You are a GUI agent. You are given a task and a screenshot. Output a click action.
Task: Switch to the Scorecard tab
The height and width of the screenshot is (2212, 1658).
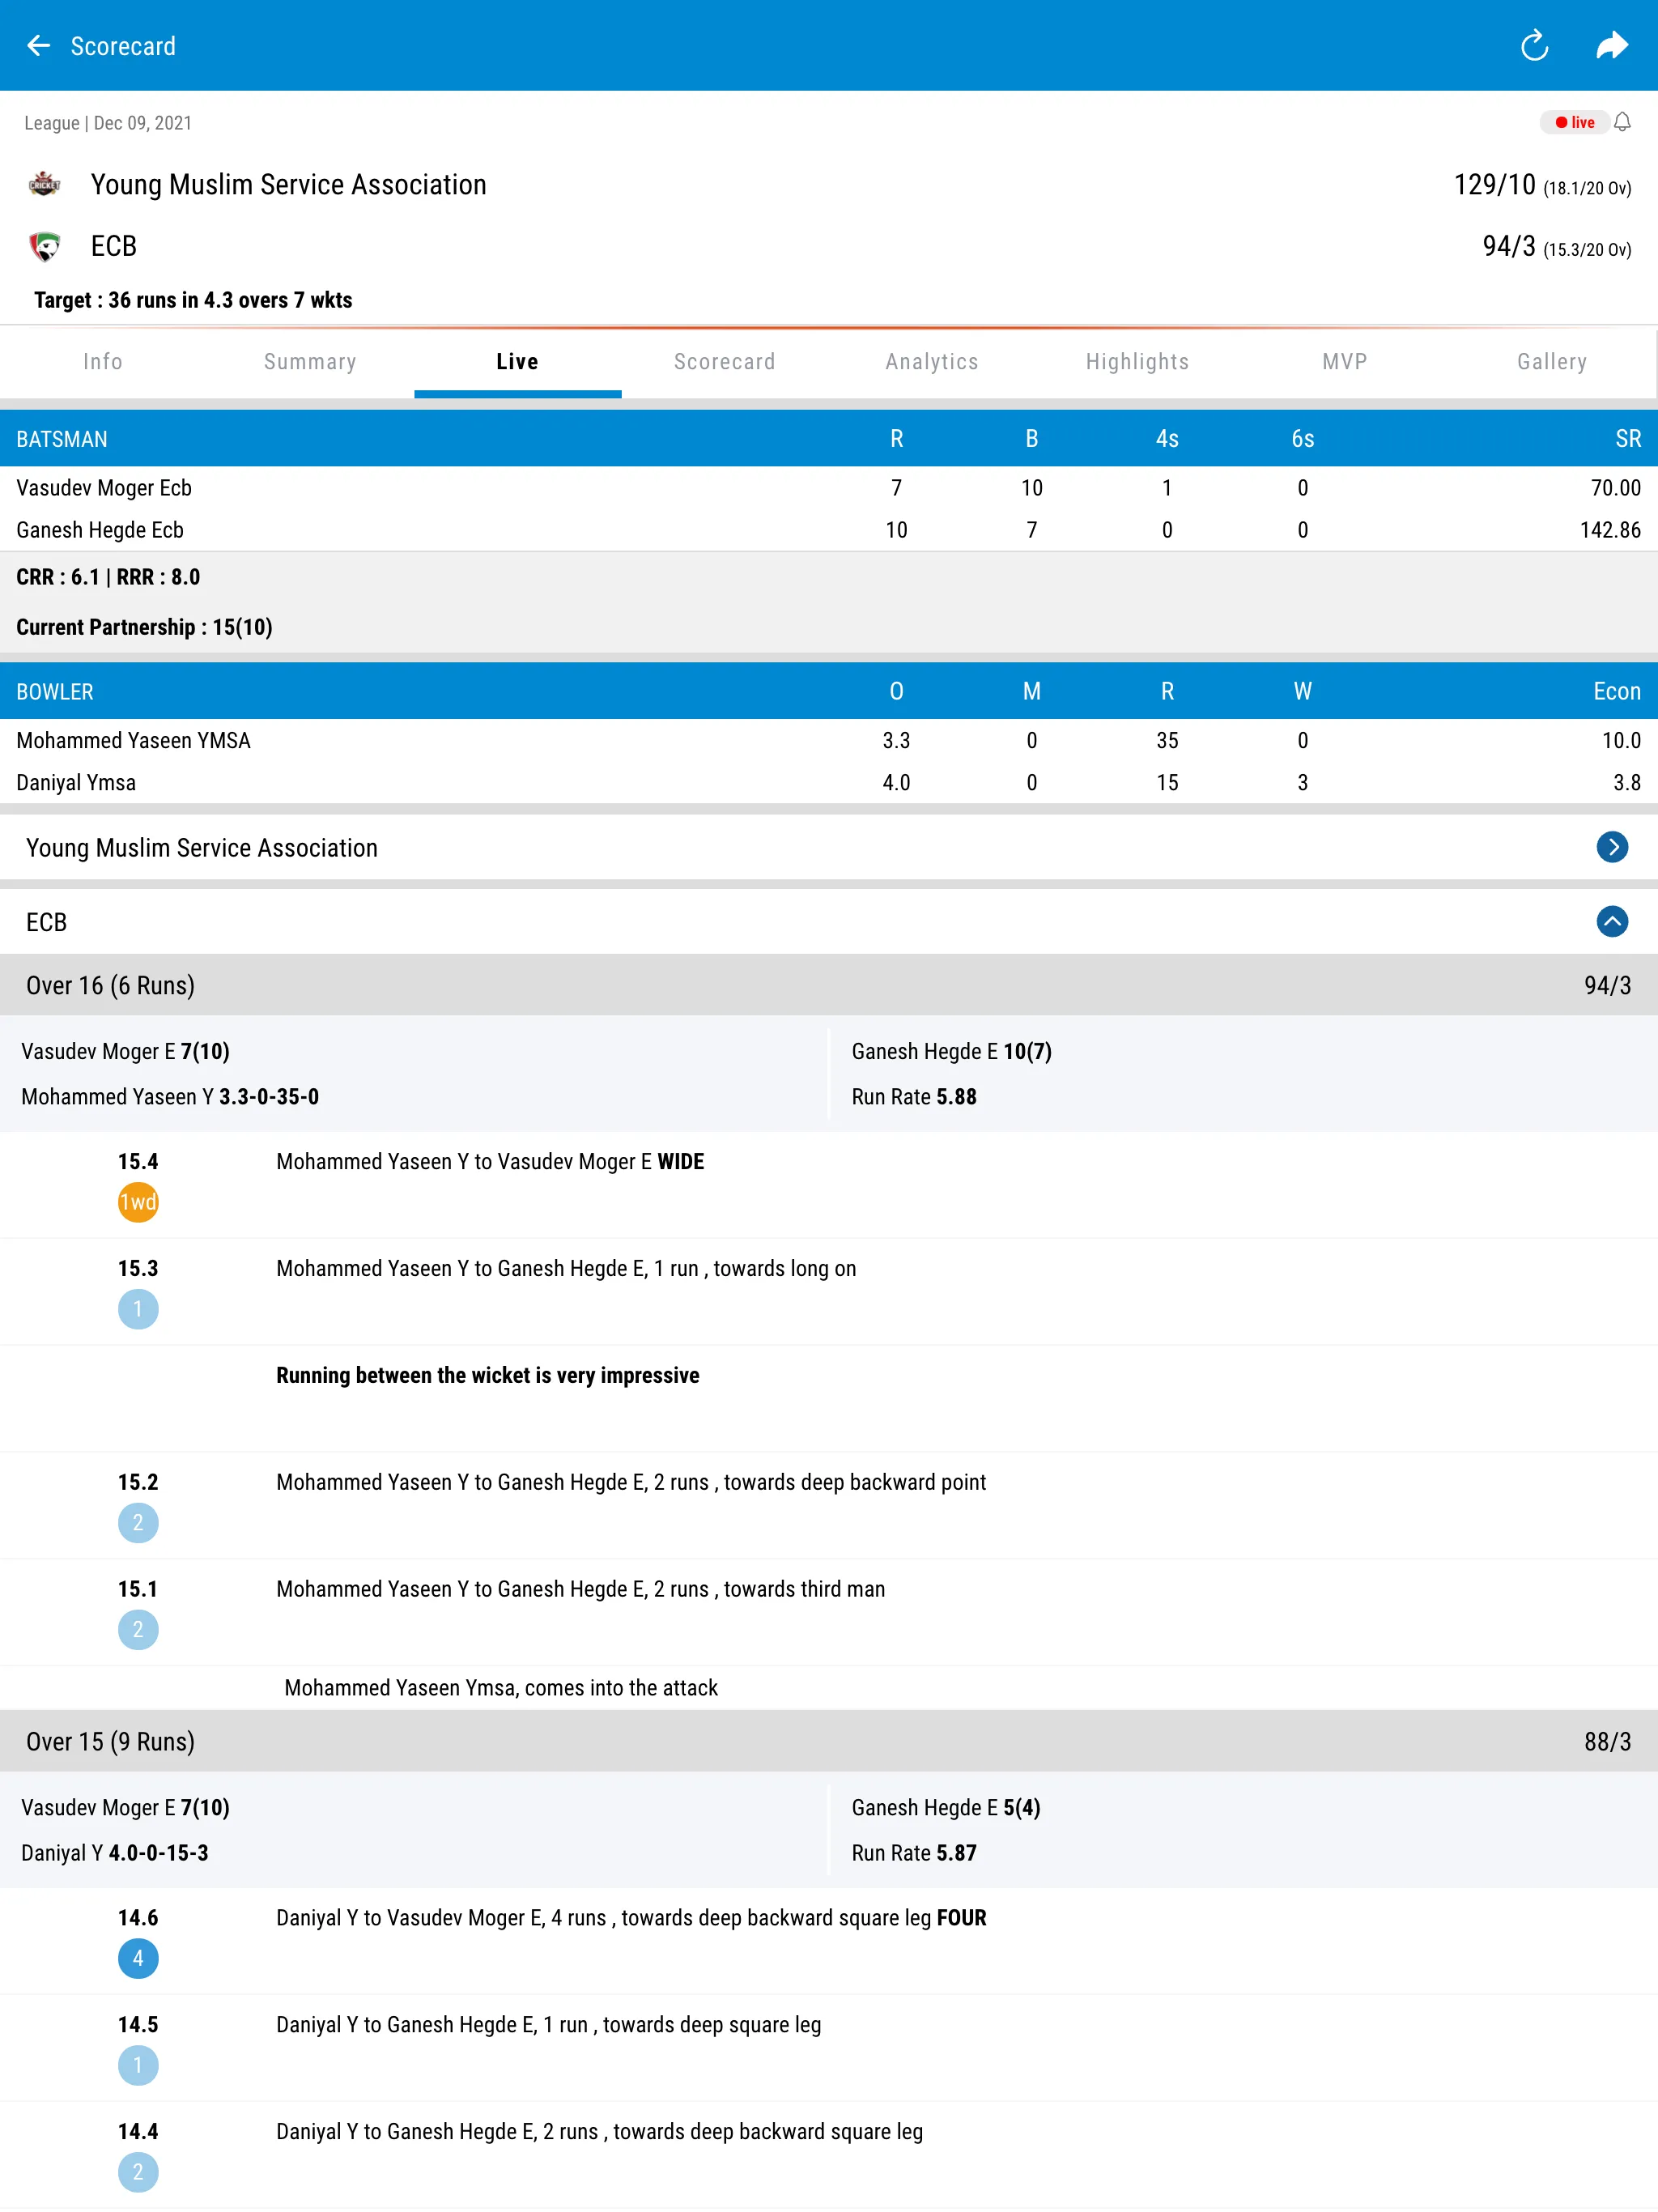coord(724,361)
